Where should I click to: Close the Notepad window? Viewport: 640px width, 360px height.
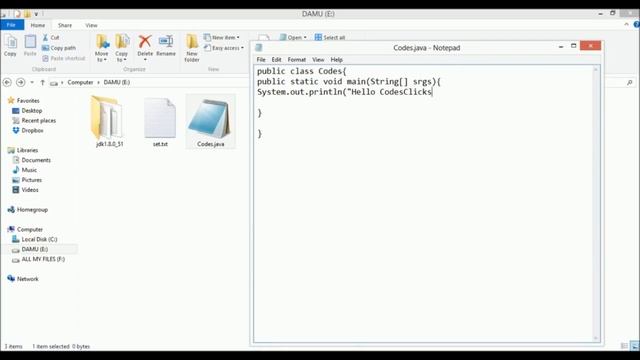[590, 46]
